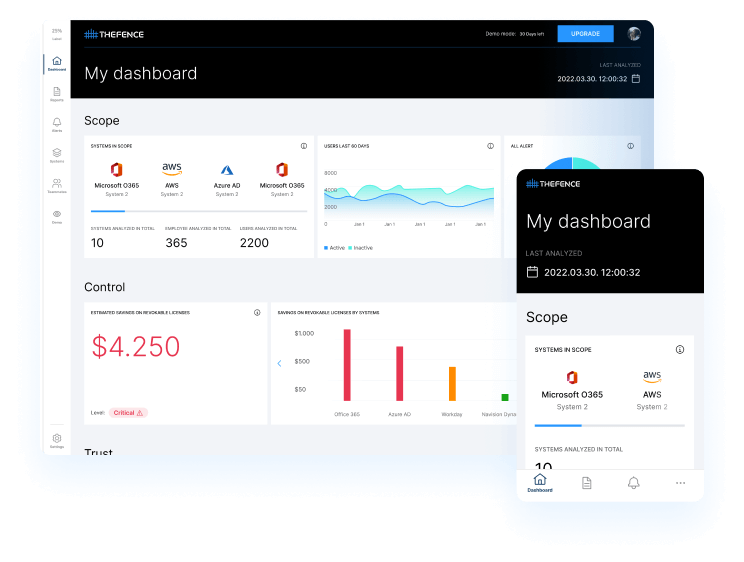The width and height of the screenshot is (744, 562).
Task: Click the Demo mode days left label
Action: [x=515, y=34]
